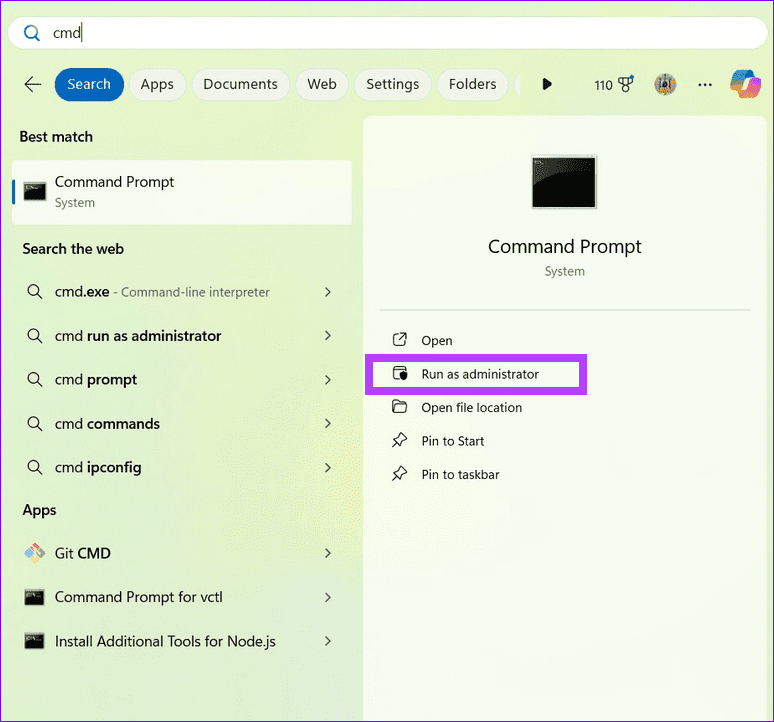The height and width of the screenshot is (722, 774).
Task: Click the Pin to taskbar pin icon
Action: 400,474
